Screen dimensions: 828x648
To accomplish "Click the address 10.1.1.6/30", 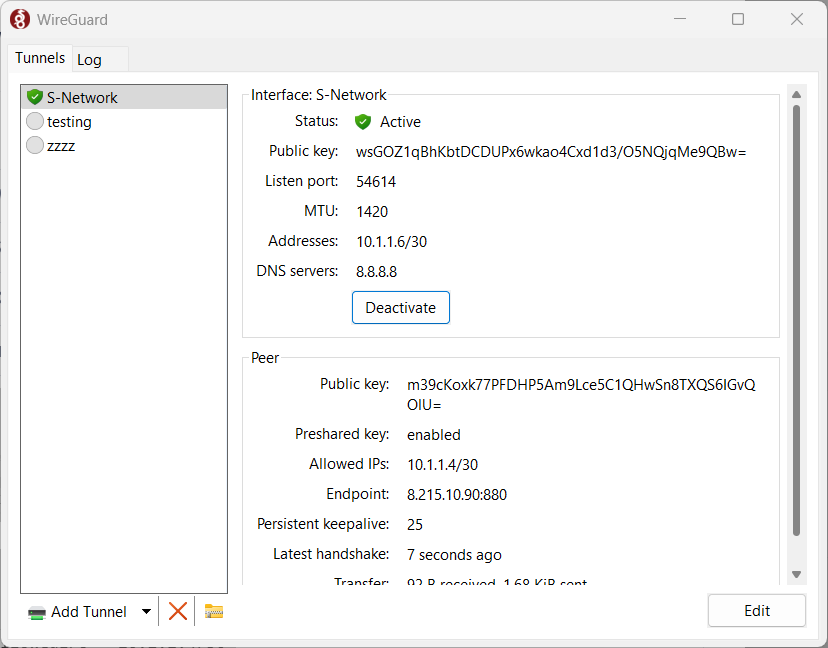I will coord(391,242).
